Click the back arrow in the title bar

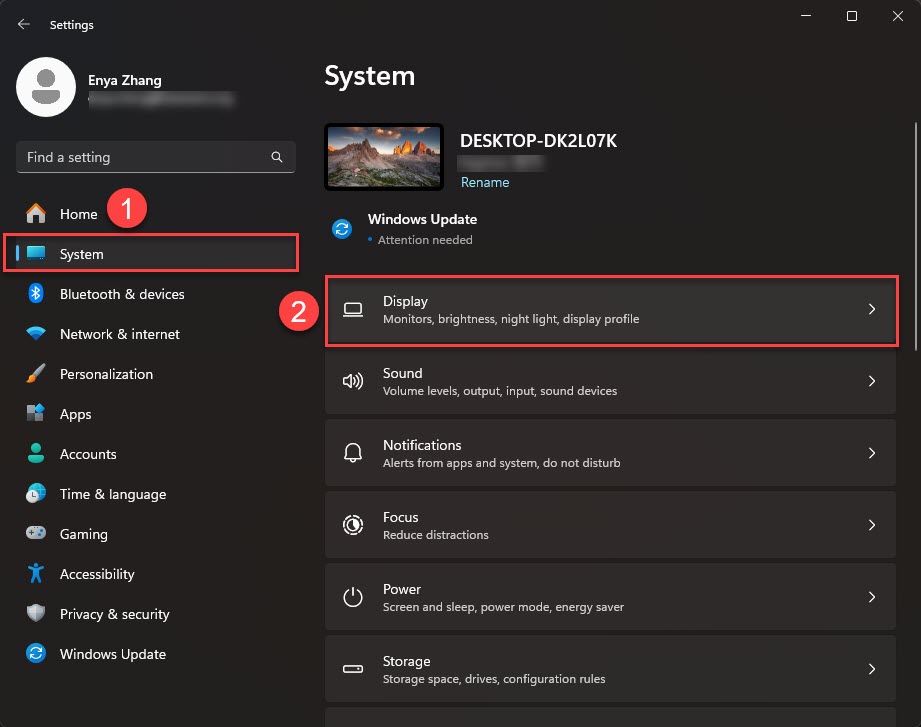point(22,24)
